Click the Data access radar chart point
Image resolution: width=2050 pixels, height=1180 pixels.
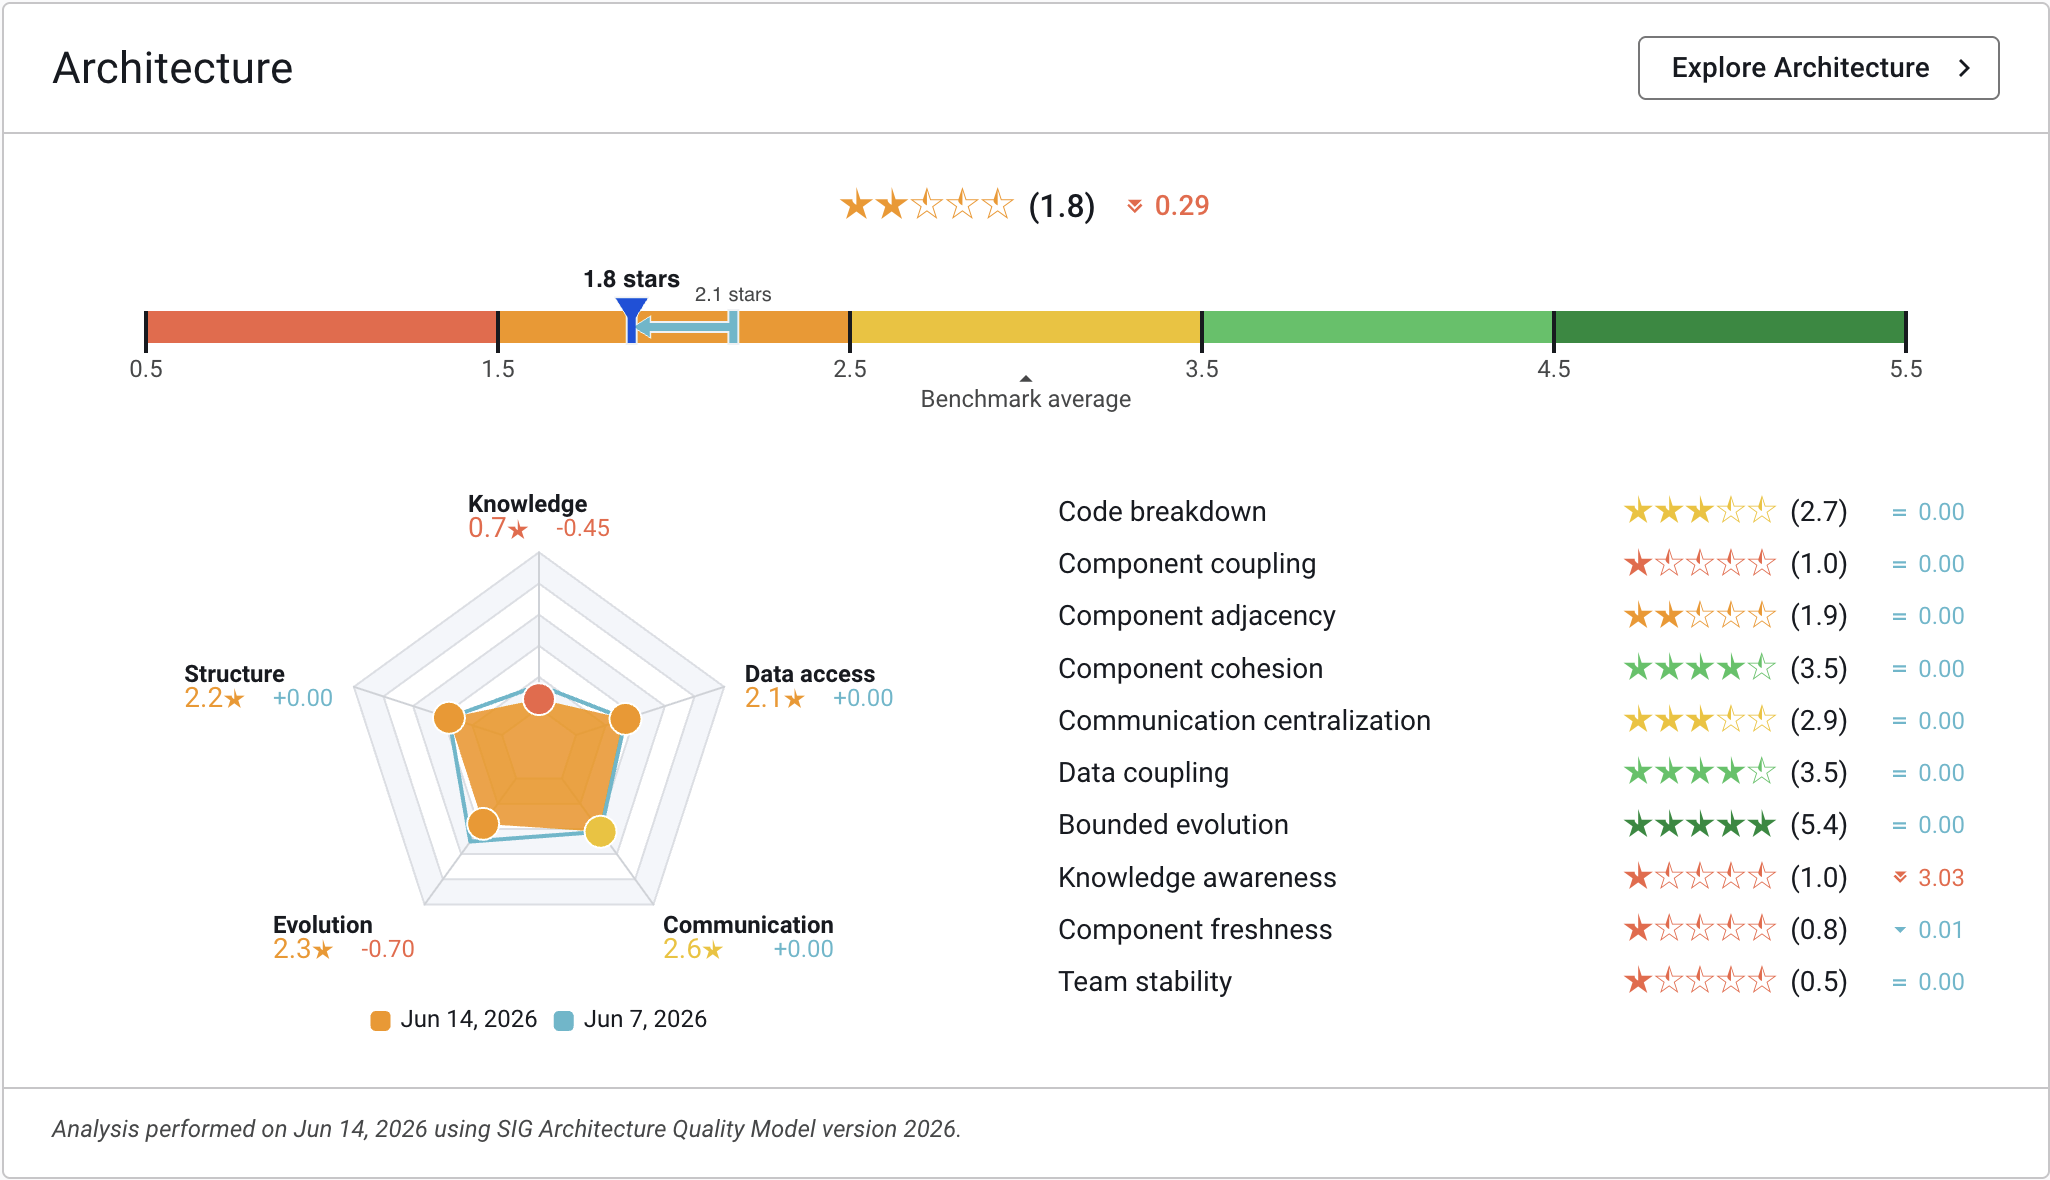[625, 718]
